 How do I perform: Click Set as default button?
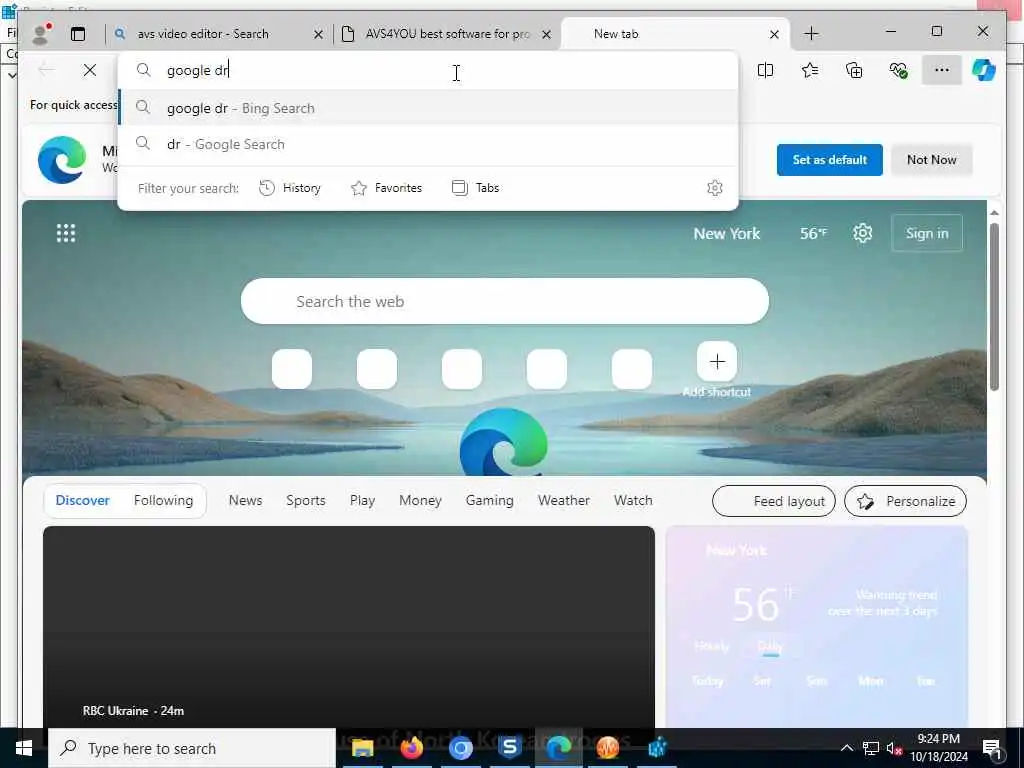(x=829, y=160)
